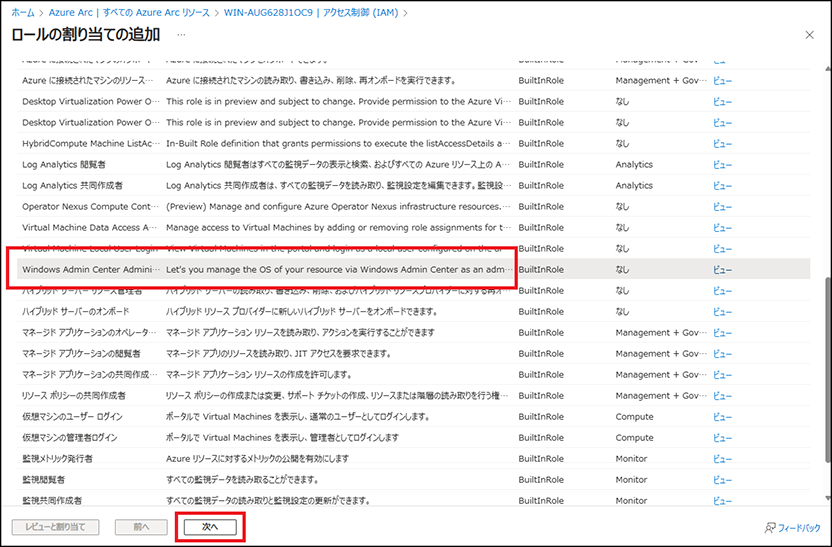This screenshot has height=547, width=832.
Task: Open the Home breadcrumb link
Action: tap(23, 12)
